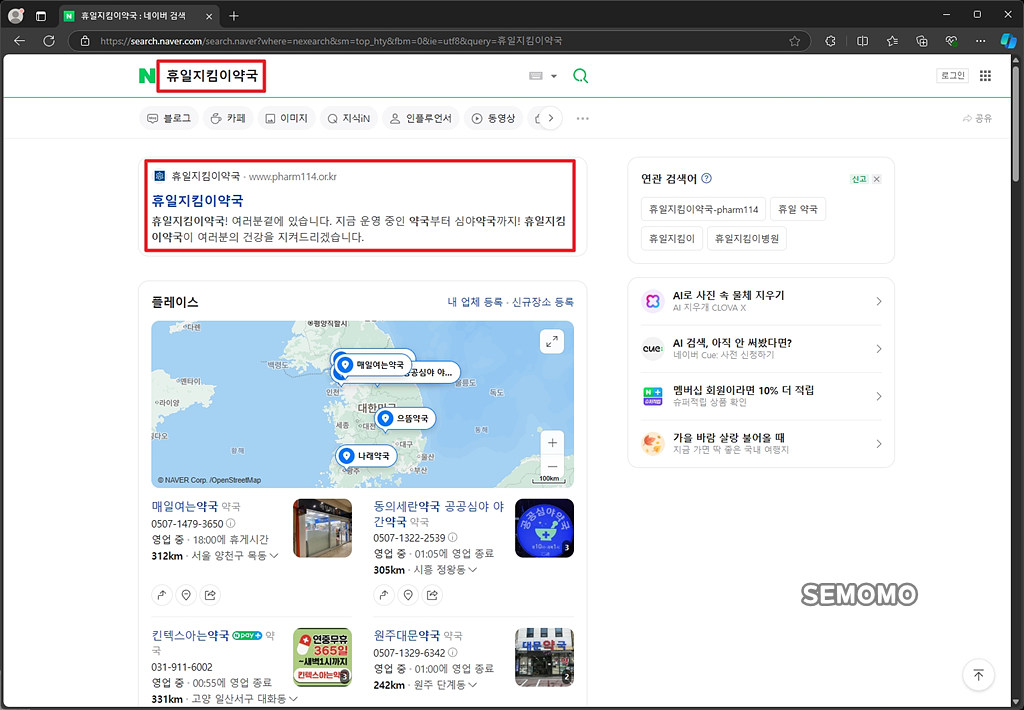The image size is (1024, 710).
Task: Open the Copilot icon in browser toolbar
Action: 1008,40
